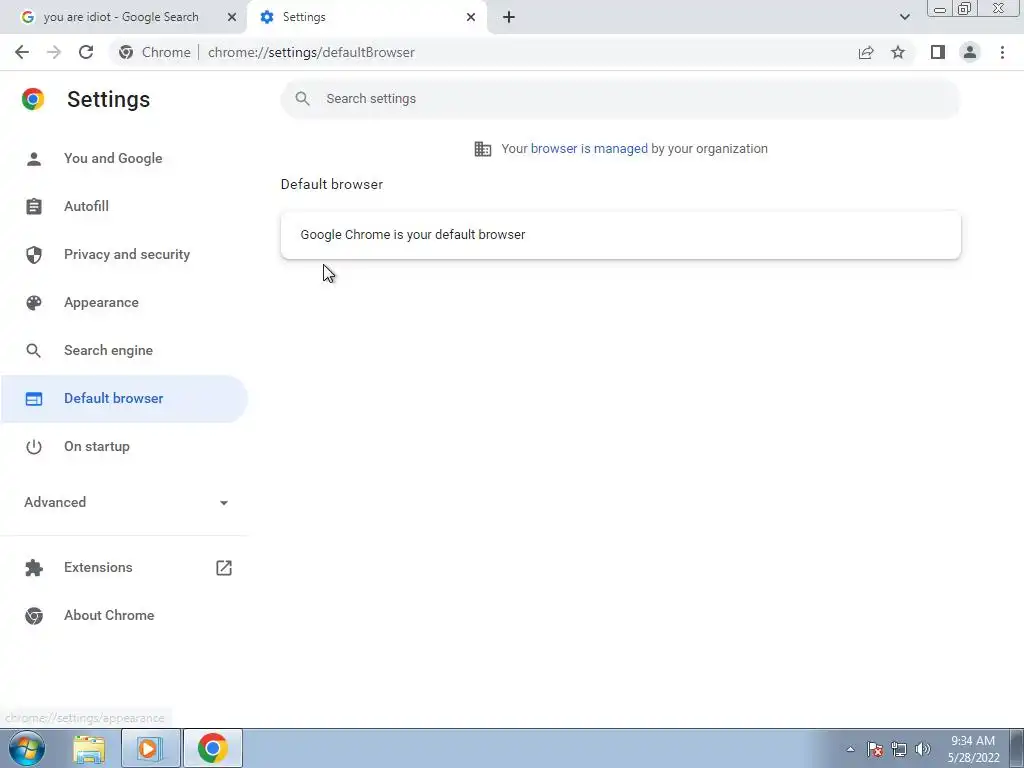Viewport: 1024px width, 768px height.
Task: Switch to the 'you are idiot - Google Search' tab
Action: tap(123, 17)
